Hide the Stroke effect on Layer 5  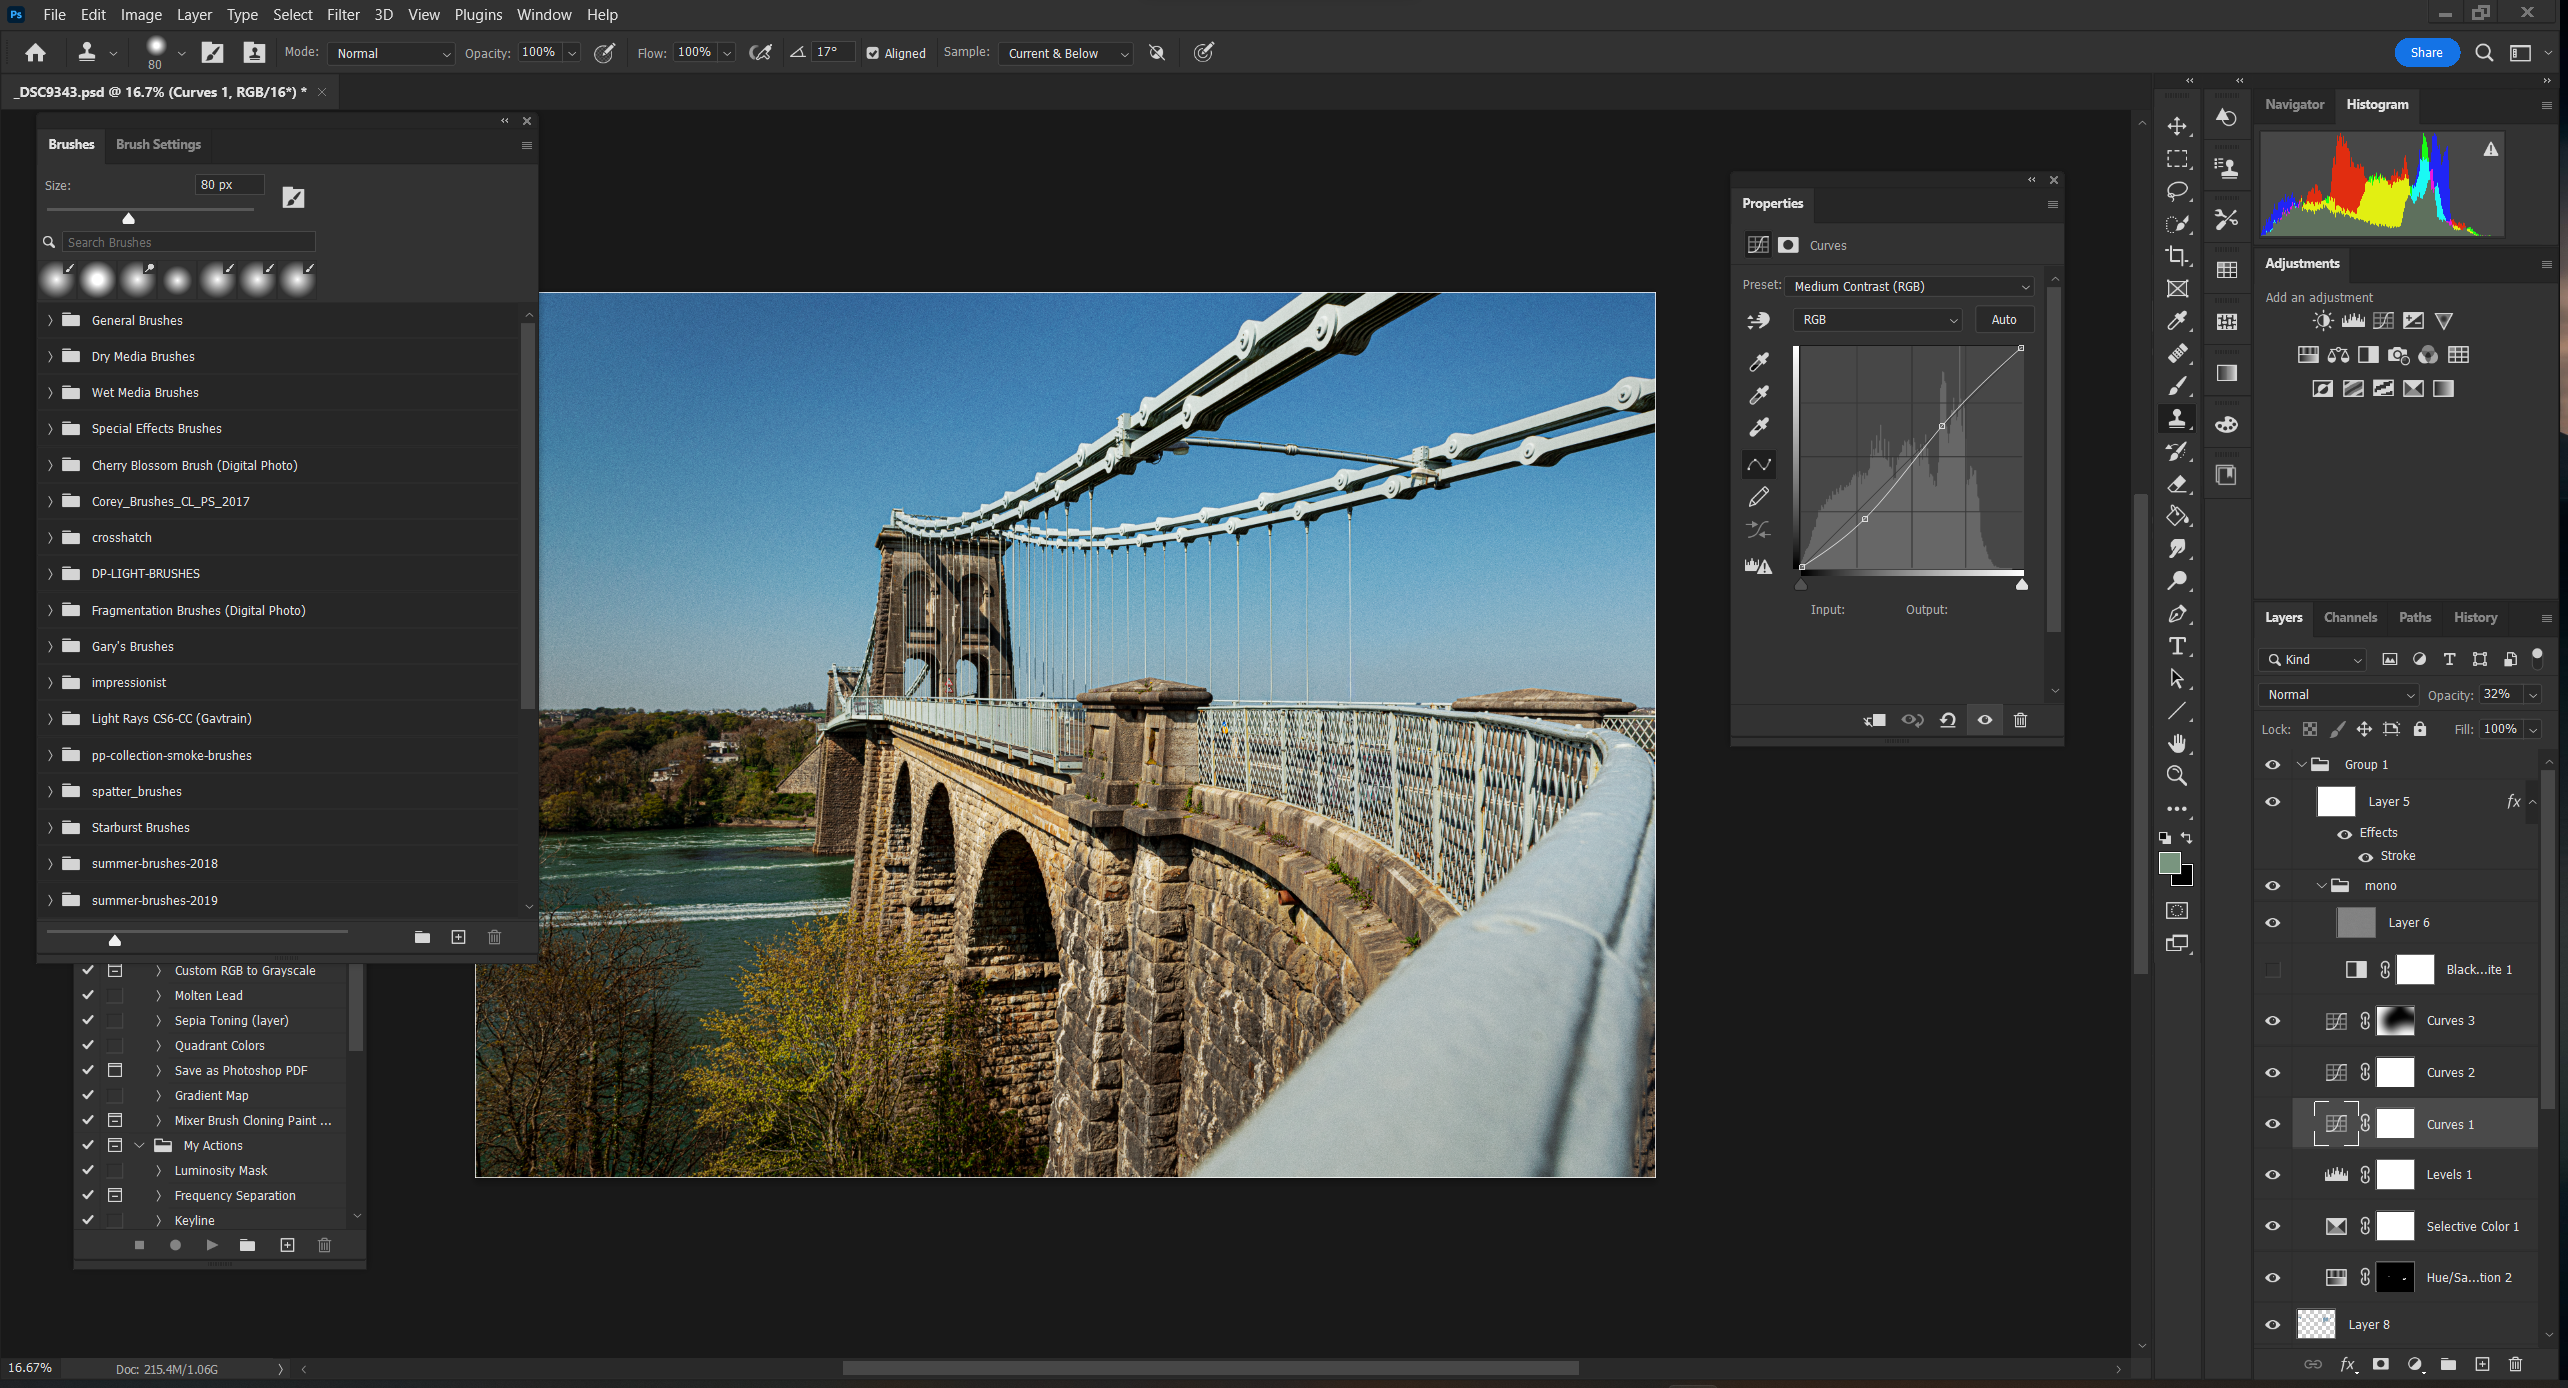pos(2365,857)
